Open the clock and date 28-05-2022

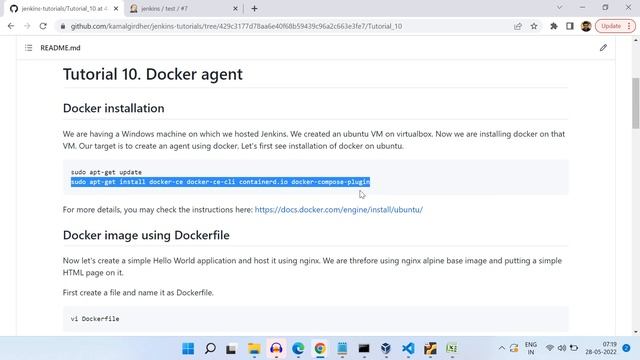[601, 348]
